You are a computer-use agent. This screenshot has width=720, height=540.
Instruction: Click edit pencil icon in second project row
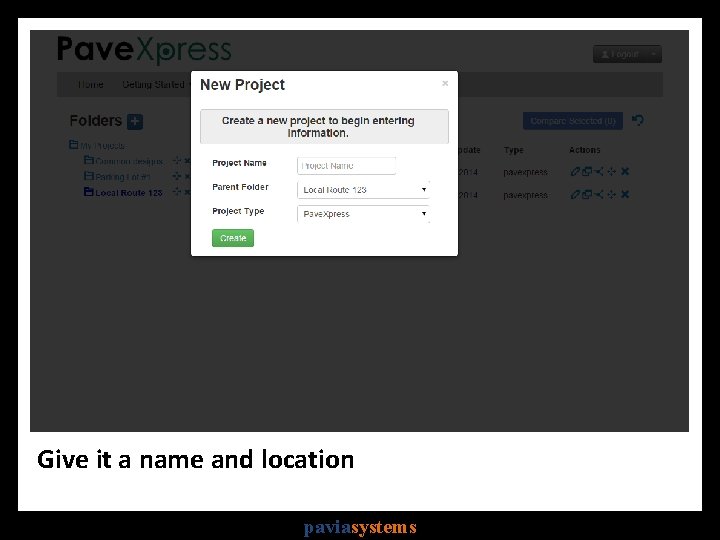click(x=575, y=195)
